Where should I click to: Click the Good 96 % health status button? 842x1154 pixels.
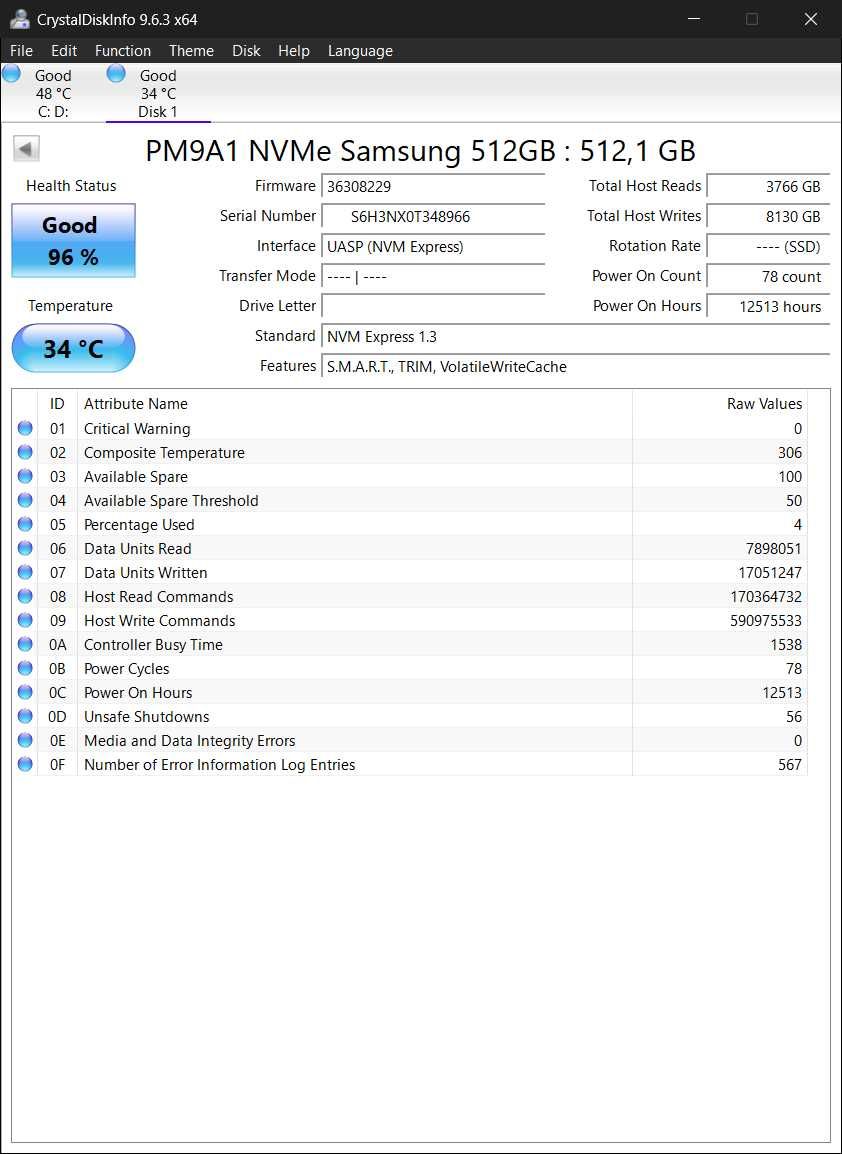(74, 241)
